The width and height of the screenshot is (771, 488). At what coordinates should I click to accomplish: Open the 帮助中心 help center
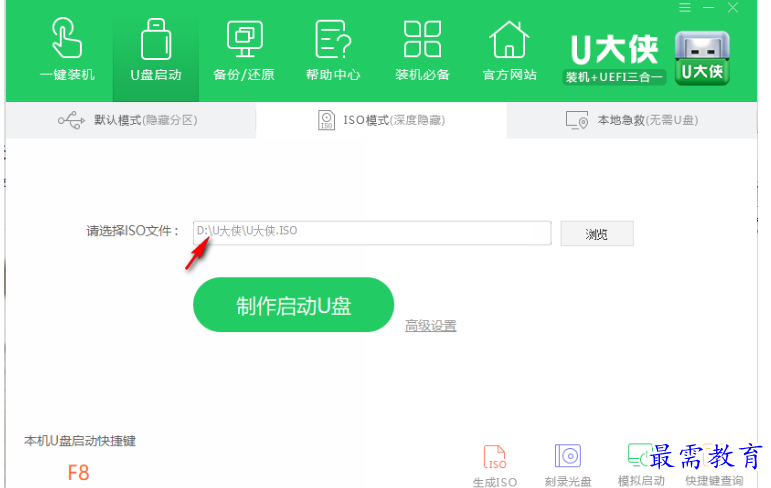click(x=333, y=51)
